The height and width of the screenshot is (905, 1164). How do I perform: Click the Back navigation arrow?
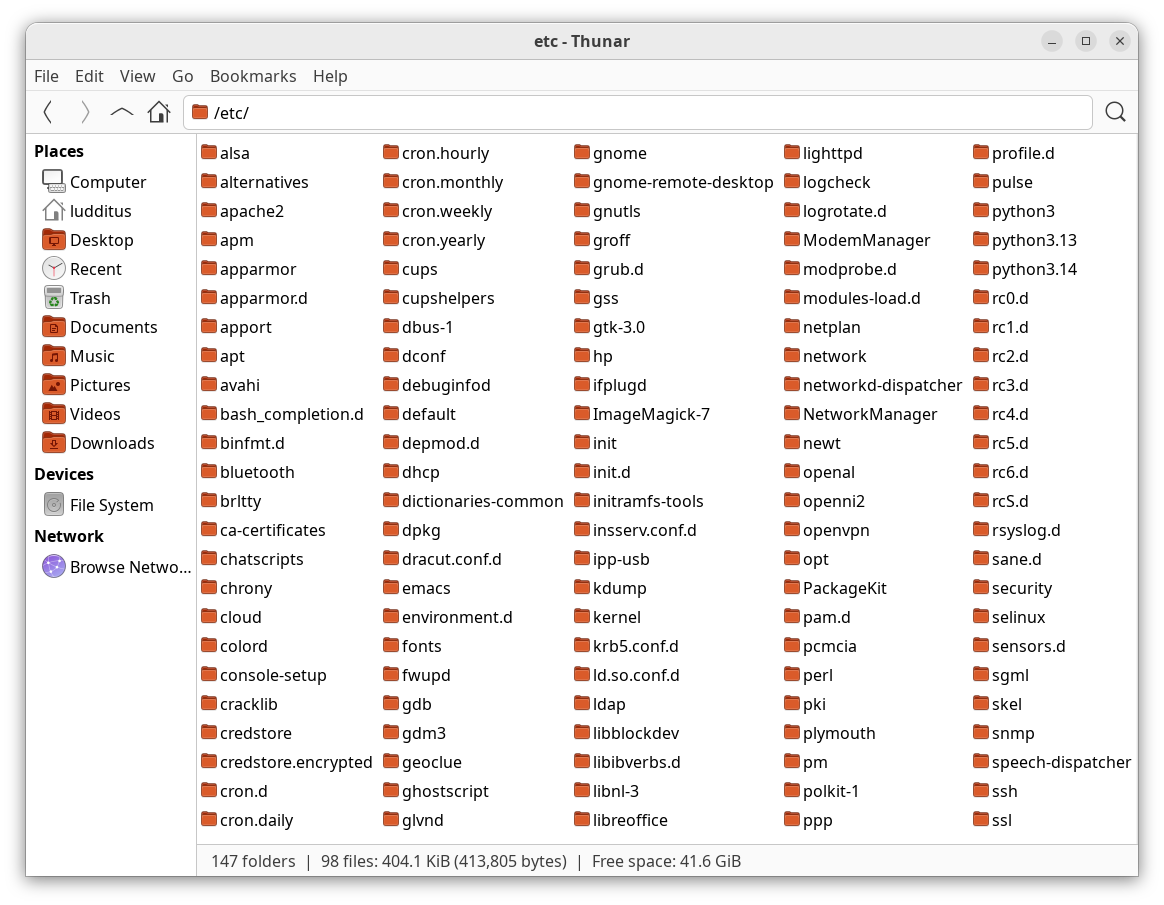[x=48, y=112]
